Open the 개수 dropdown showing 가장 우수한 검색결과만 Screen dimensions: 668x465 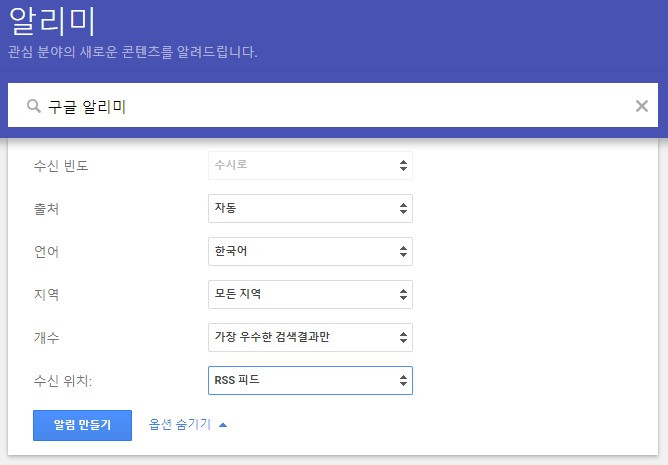[x=310, y=338]
